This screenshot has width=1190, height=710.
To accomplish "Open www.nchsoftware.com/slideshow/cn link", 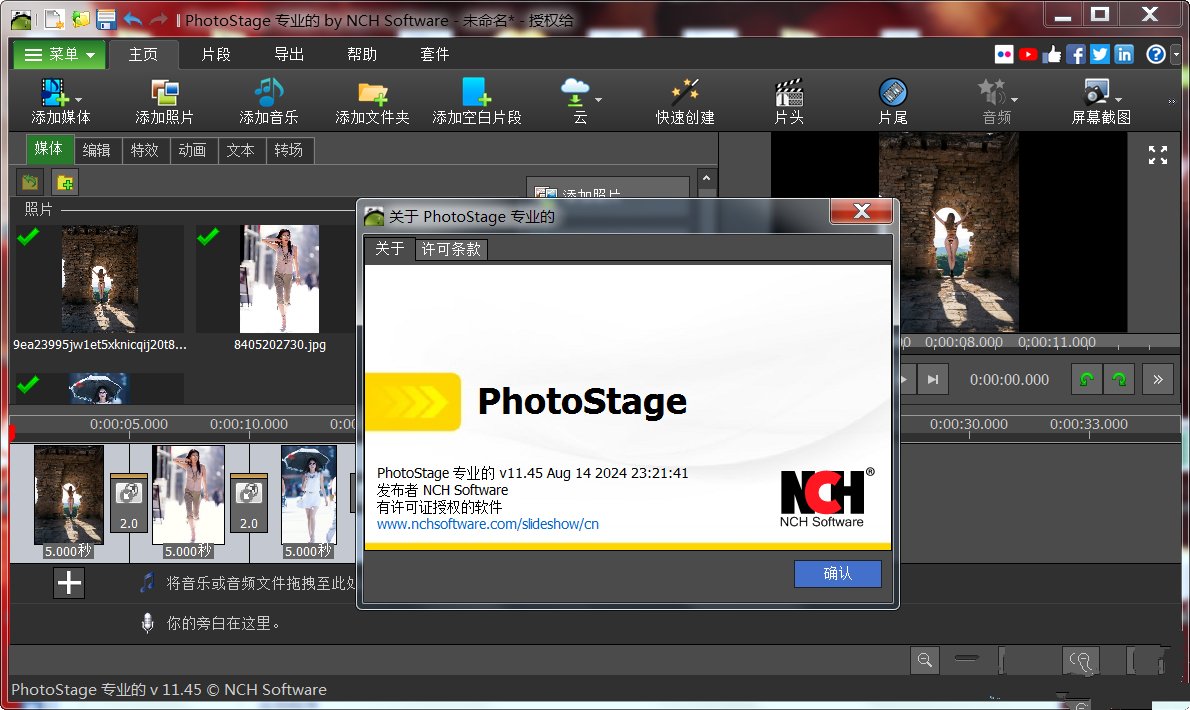I will tap(487, 523).
